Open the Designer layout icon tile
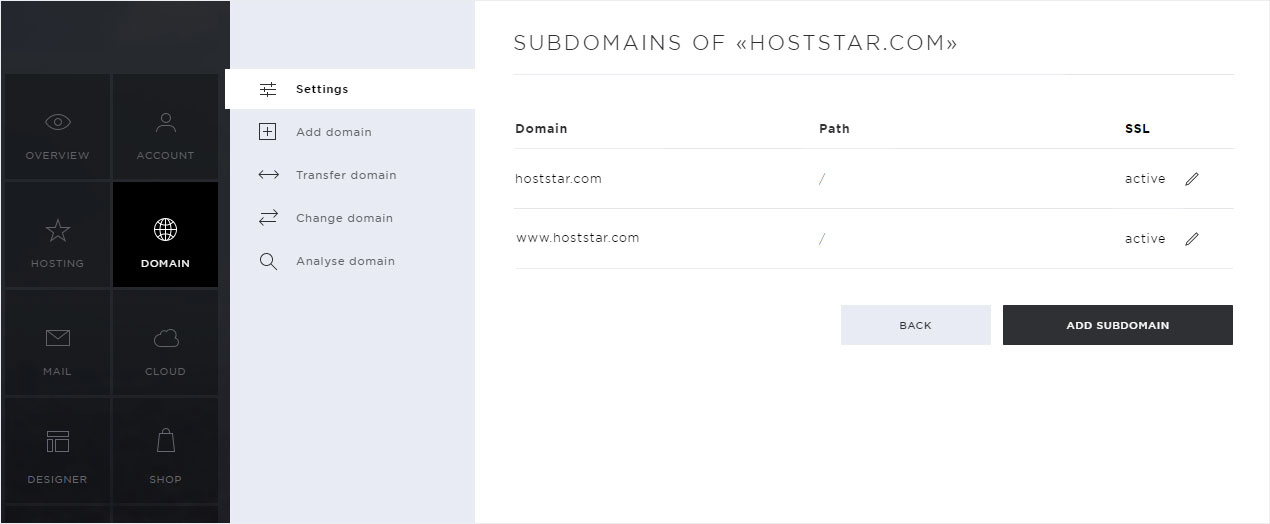The height and width of the screenshot is (524, 1270). click(x=57, y=450)
